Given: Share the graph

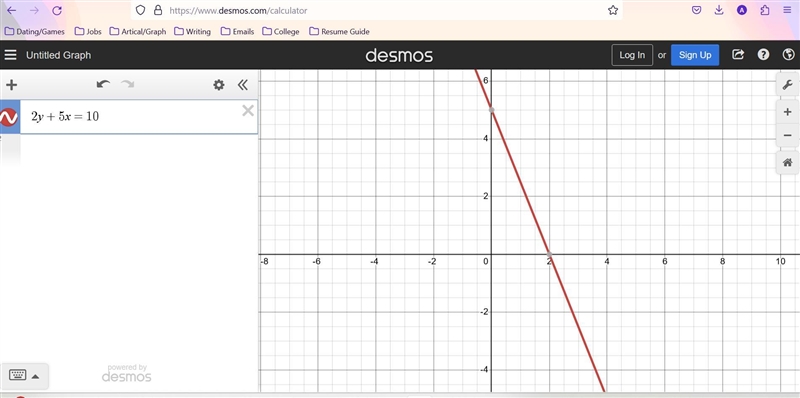Looking at the screenshot, I should click(738, 55).
